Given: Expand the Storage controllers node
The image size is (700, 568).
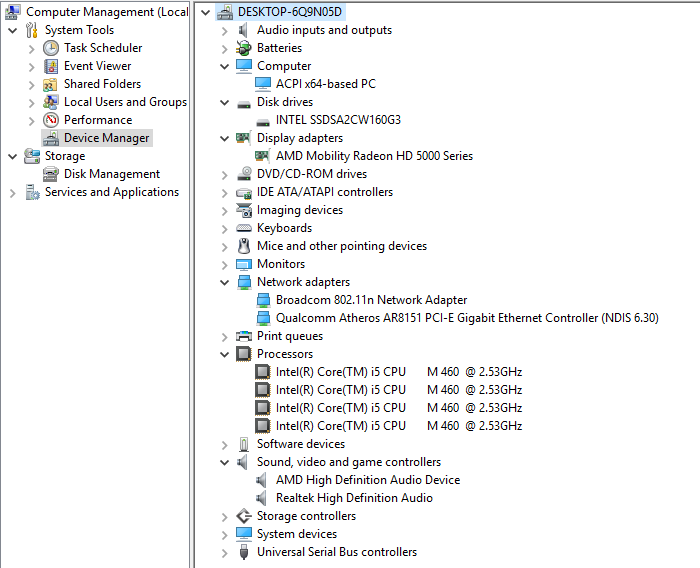Looking at the screenshot, I should pos(225,517).
